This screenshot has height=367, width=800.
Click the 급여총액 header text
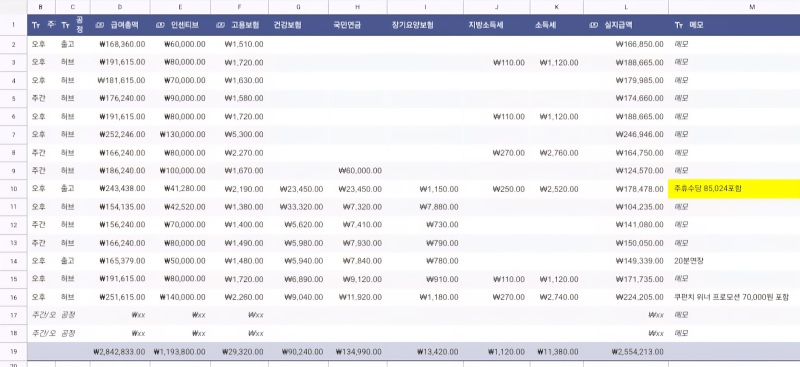[124, 25]
